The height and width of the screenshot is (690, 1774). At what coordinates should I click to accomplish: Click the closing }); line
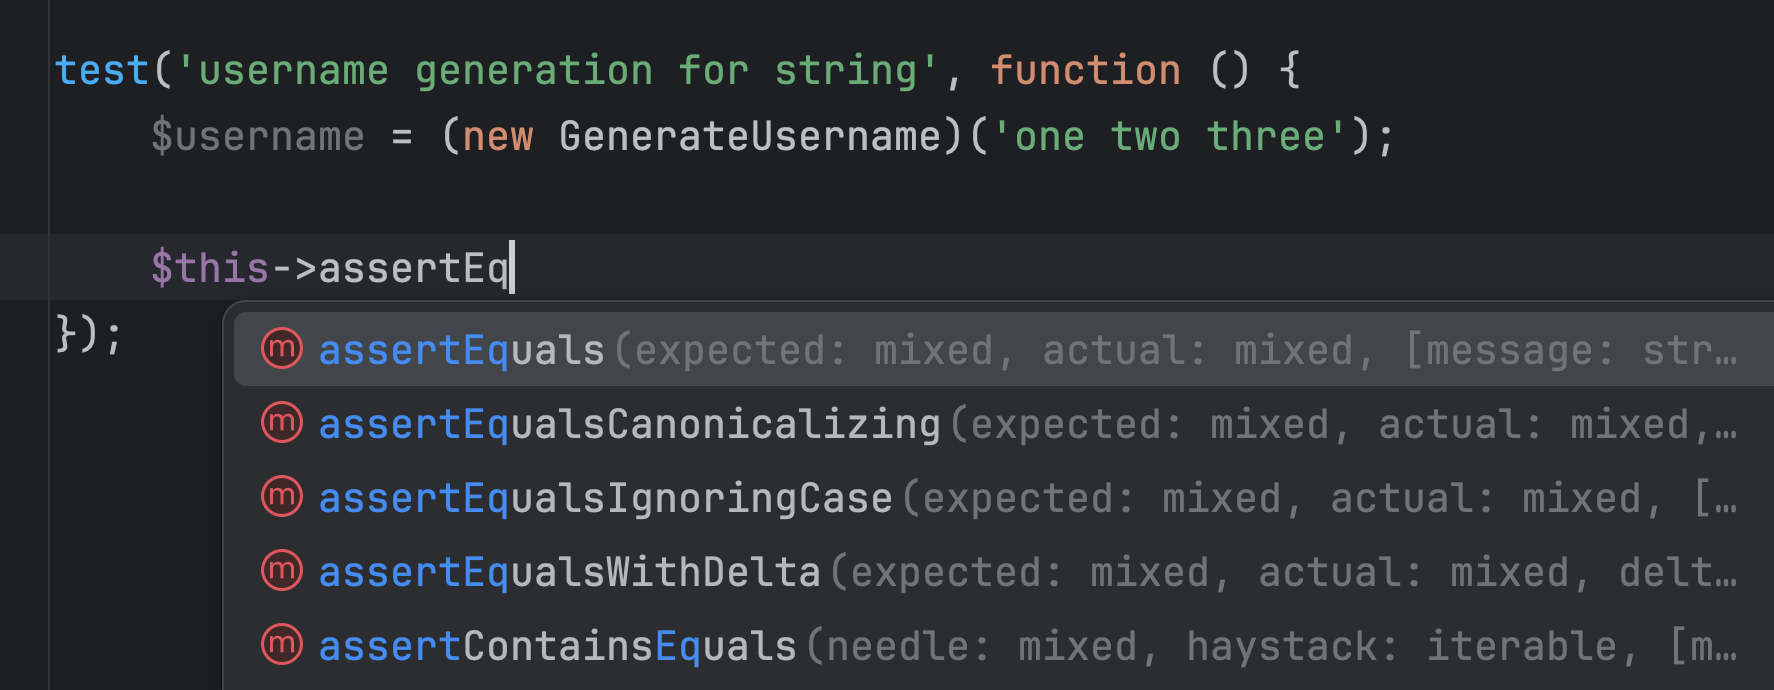[x=89, y=335]
